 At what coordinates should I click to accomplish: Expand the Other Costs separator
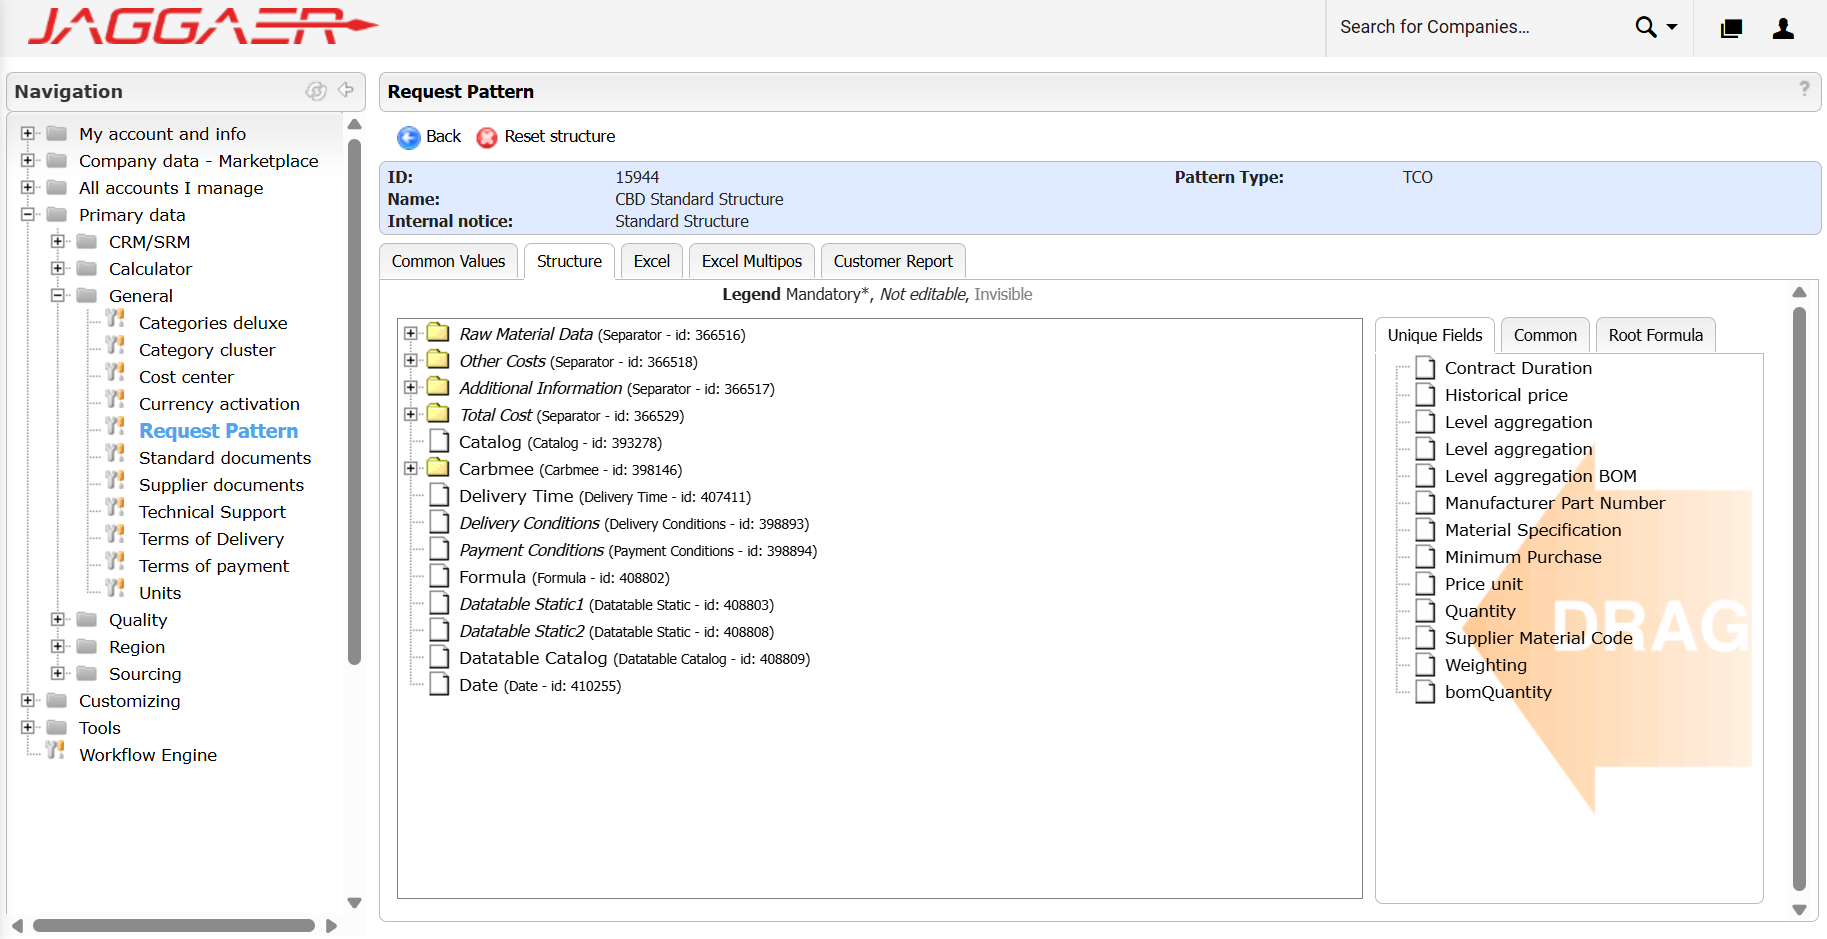(410, 360)
